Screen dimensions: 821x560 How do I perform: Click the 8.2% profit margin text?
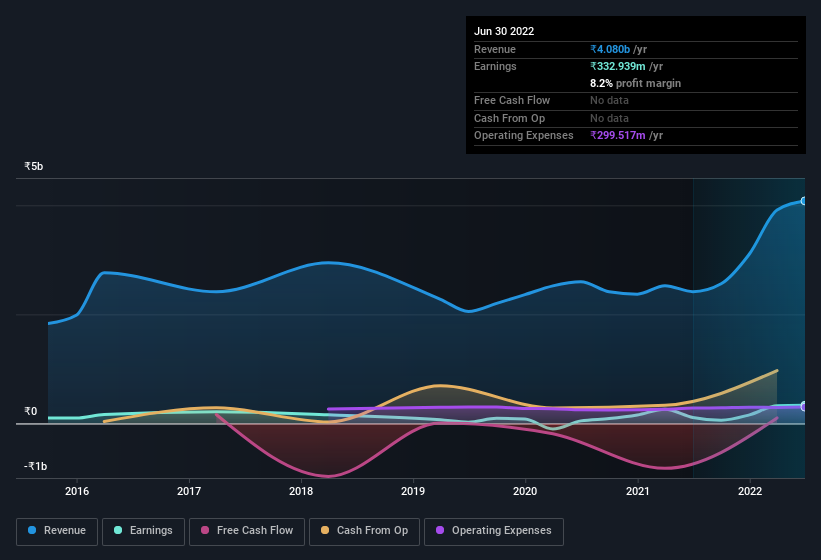(x=636, y=83)
